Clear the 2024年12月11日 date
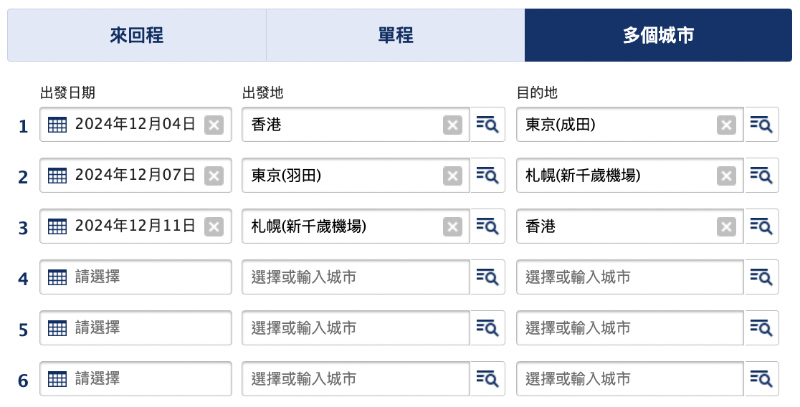Viewport: 800px width, 407px height. pyautogui.click(x=214, y=226)
